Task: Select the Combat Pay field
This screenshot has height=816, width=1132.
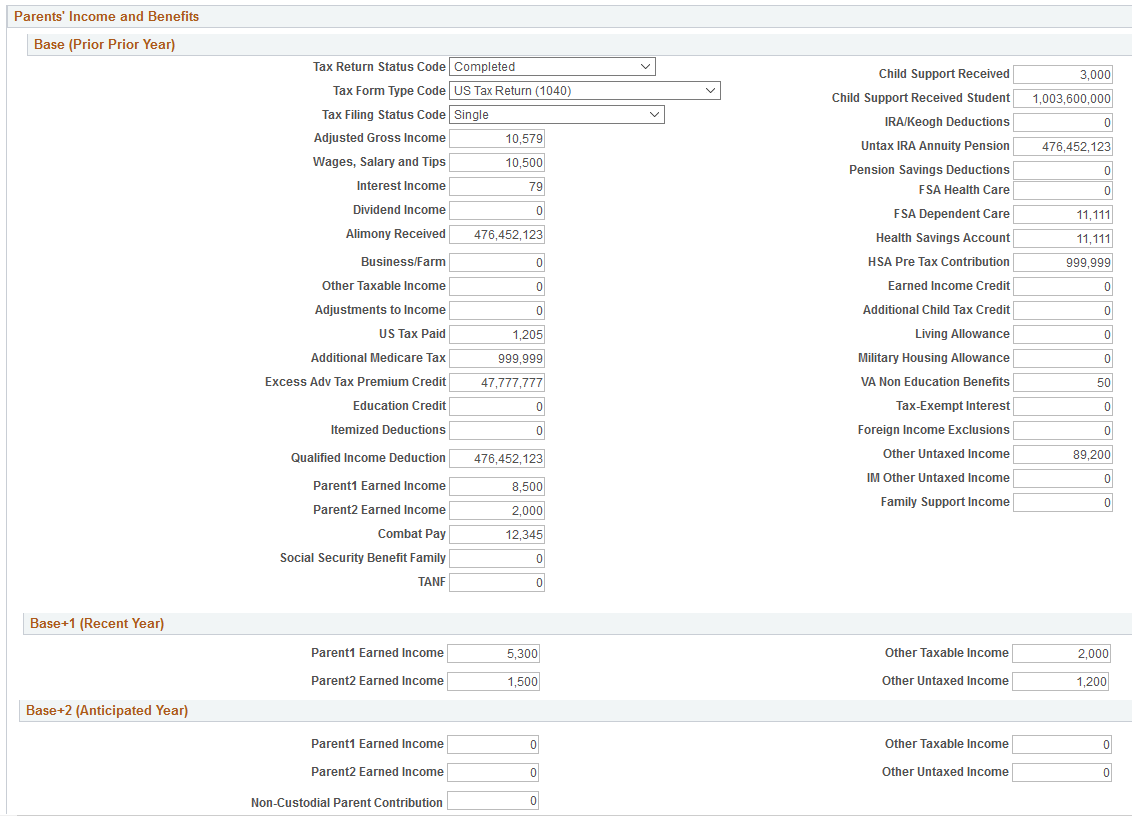Action: pyautogui.click(x=496, y=534)
